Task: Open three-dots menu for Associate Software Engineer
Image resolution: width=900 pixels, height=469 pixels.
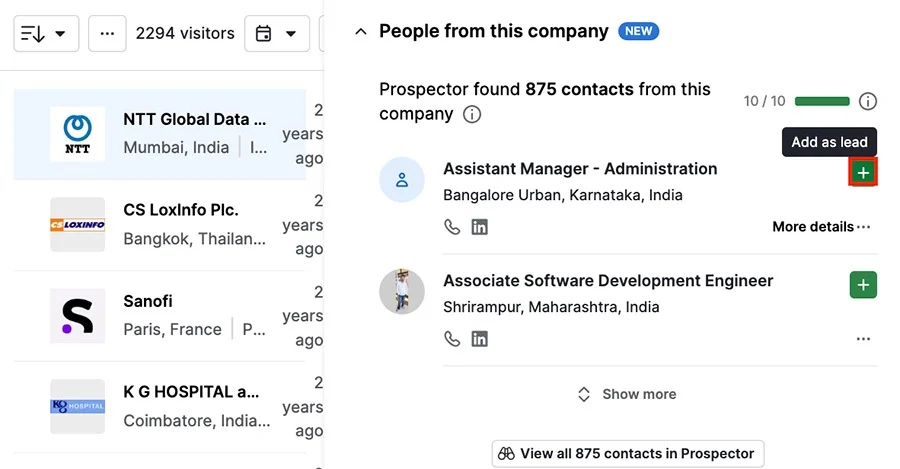Action: click(x=863, y=339)
